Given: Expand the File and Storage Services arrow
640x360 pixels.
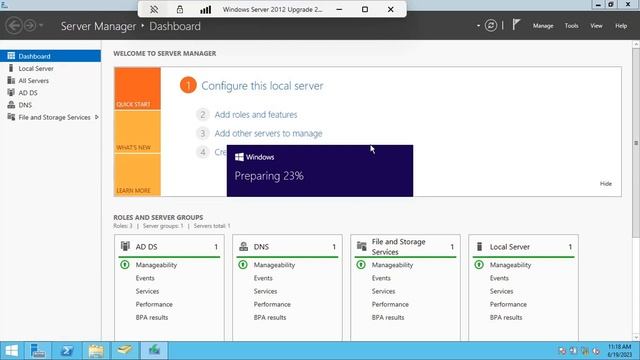Looking at the screenshot, I should pyautogui.click(x=97, y=117).
